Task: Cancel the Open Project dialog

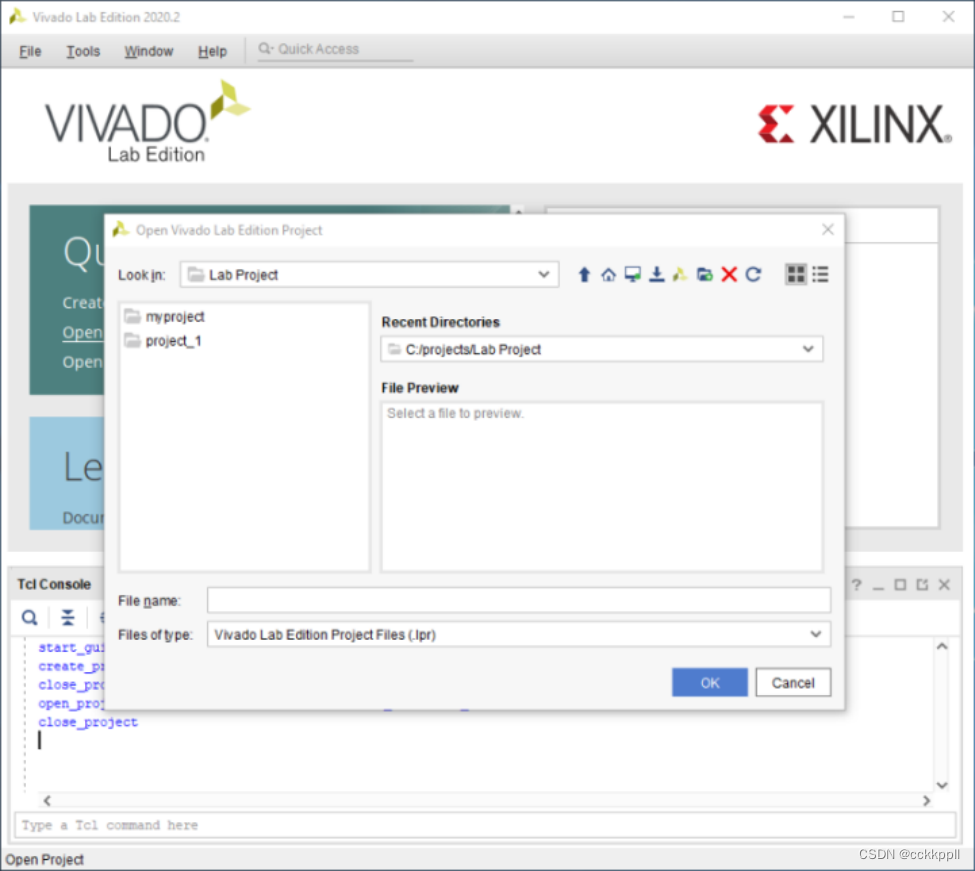Action: 793,683
